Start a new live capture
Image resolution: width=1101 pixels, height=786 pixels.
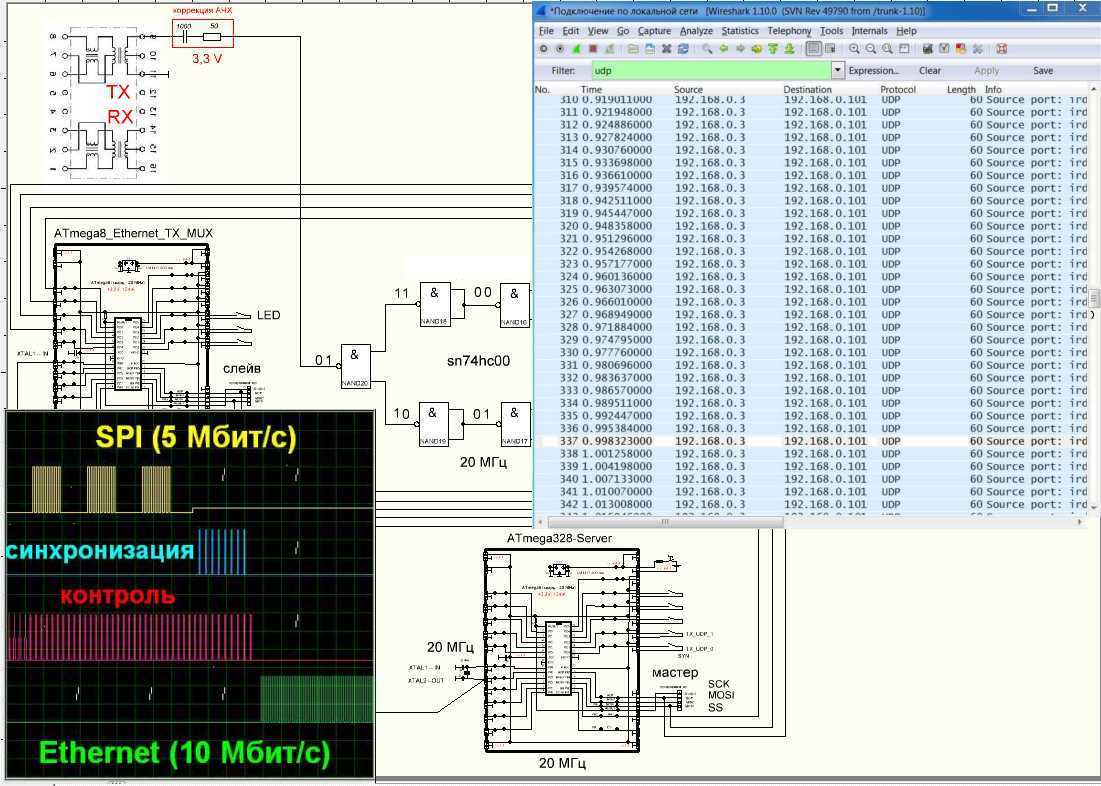point(577,48)
